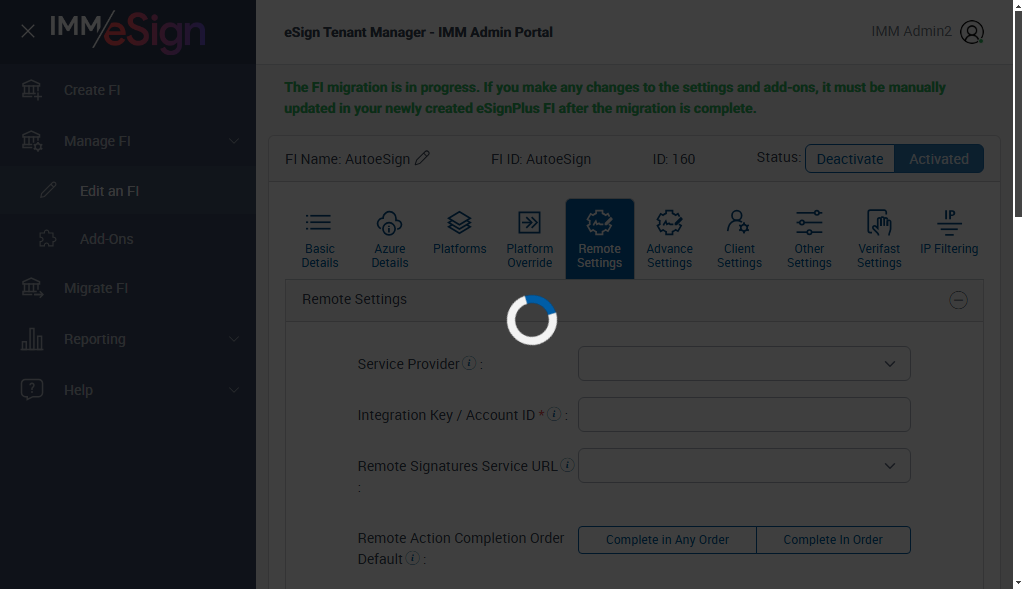Select Complete in Any Order
Viewport: 1024px width, 589px height.
(x=667, y=540)
